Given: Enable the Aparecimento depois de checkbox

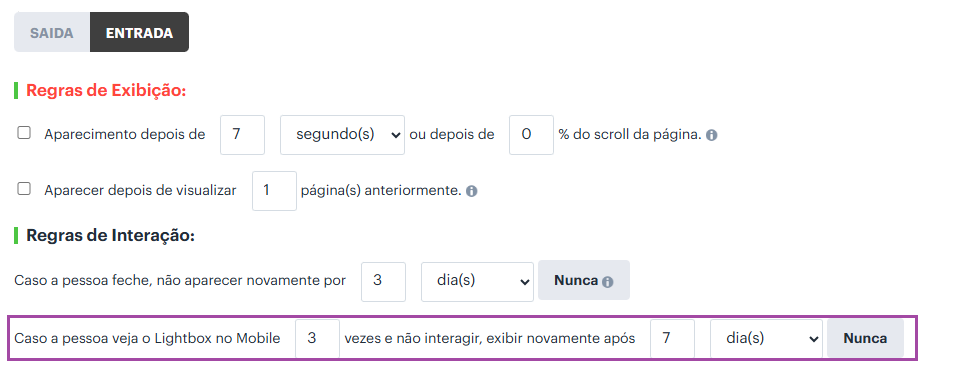Looking at the screenshot, I should (24, 133).
